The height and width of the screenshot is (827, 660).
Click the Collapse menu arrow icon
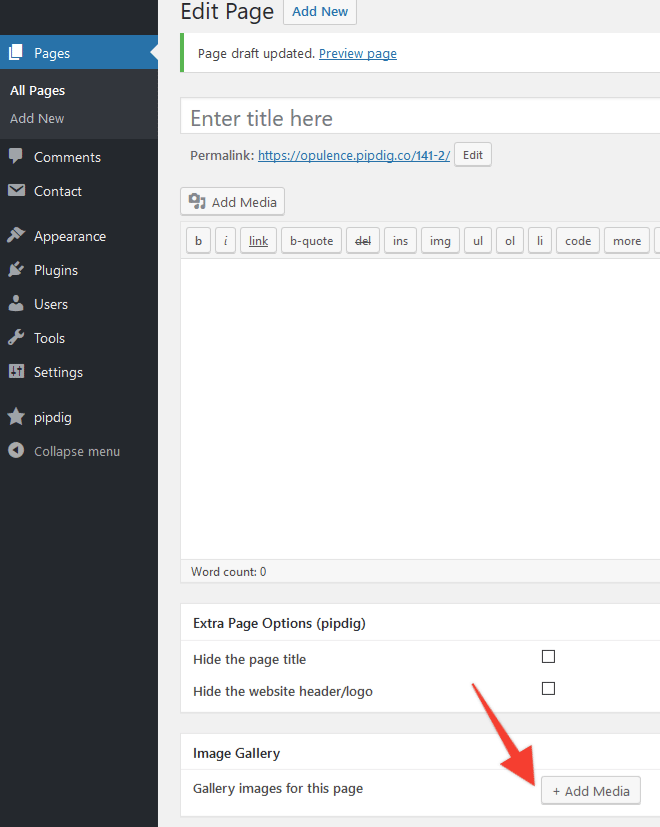pyautogui.click(x=16, y=450)
